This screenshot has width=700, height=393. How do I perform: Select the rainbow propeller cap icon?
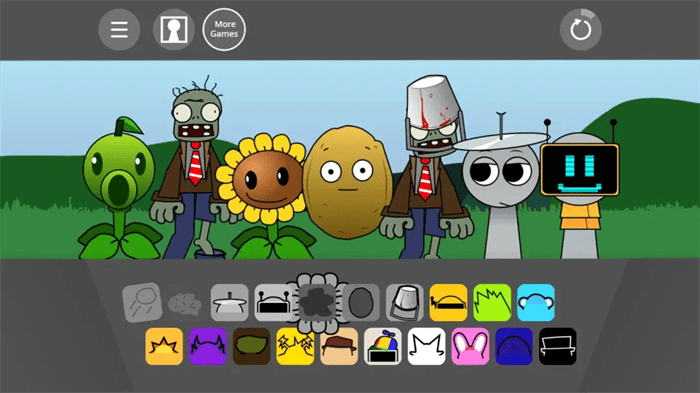tap(383, 346)
